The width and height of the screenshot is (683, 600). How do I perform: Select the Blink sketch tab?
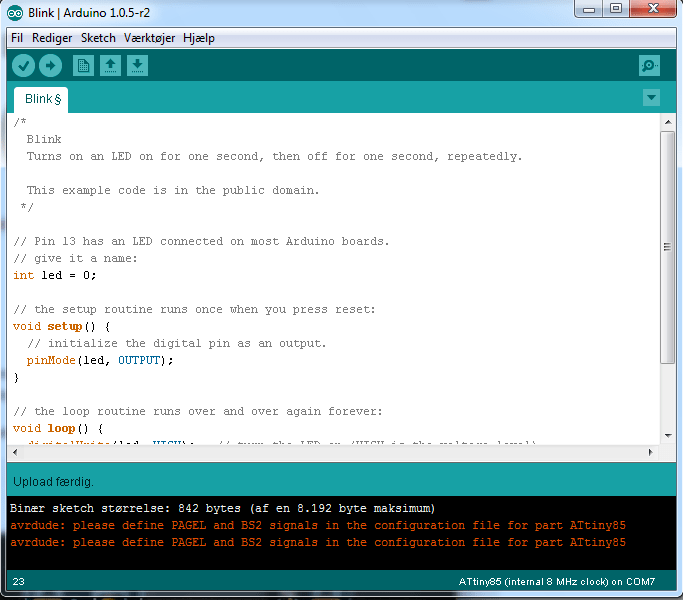pyautogui.click(x=41, y=99)
